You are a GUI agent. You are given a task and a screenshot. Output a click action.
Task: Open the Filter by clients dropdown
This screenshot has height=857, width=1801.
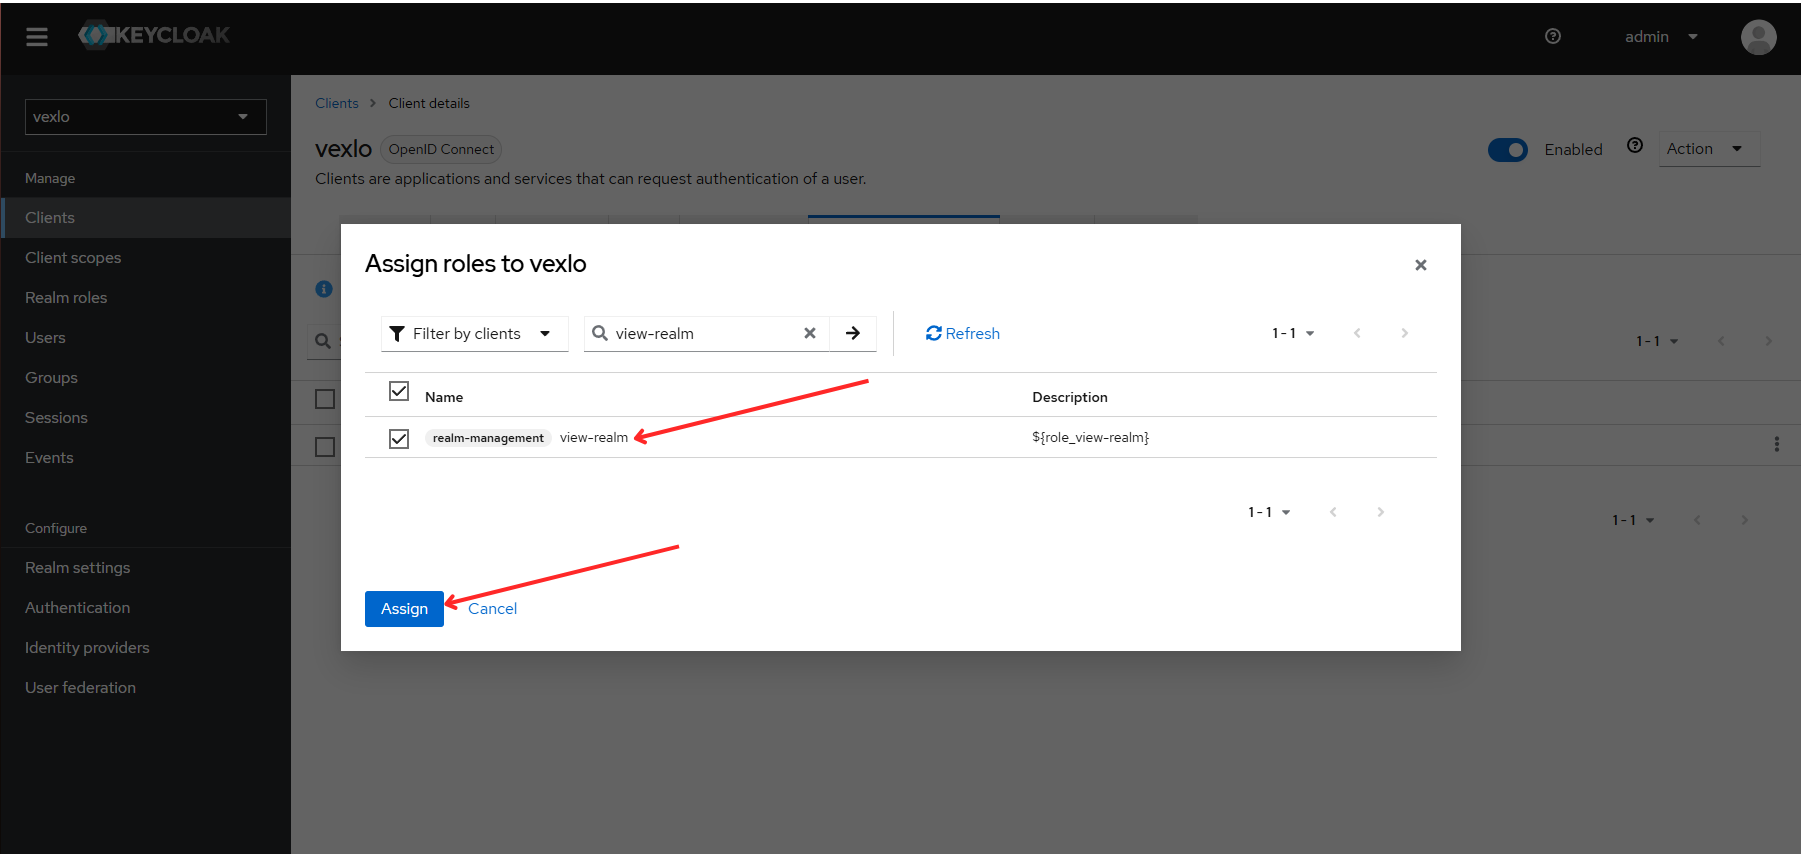coord(474,334)
